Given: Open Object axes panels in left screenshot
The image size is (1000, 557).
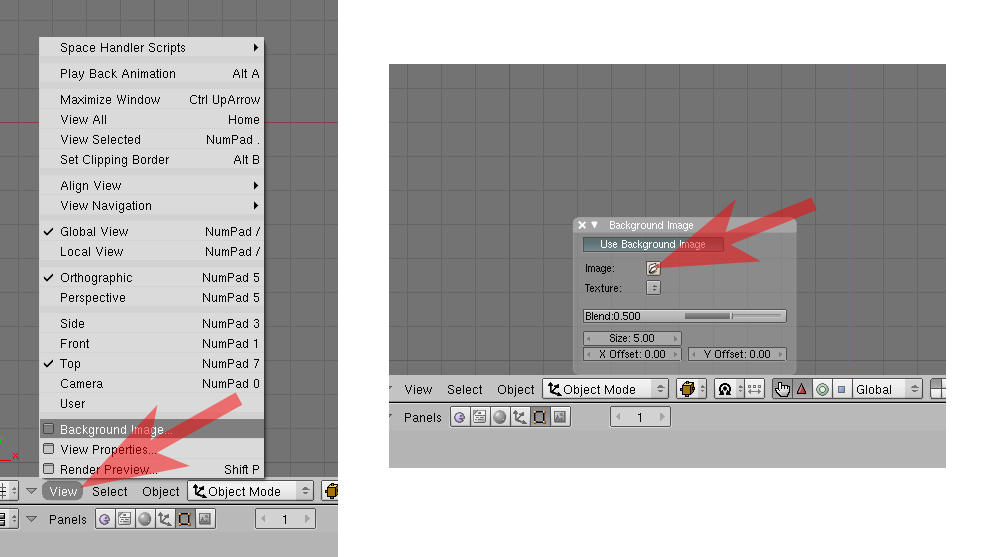Looking at the screenshot, I should [165, 519].
